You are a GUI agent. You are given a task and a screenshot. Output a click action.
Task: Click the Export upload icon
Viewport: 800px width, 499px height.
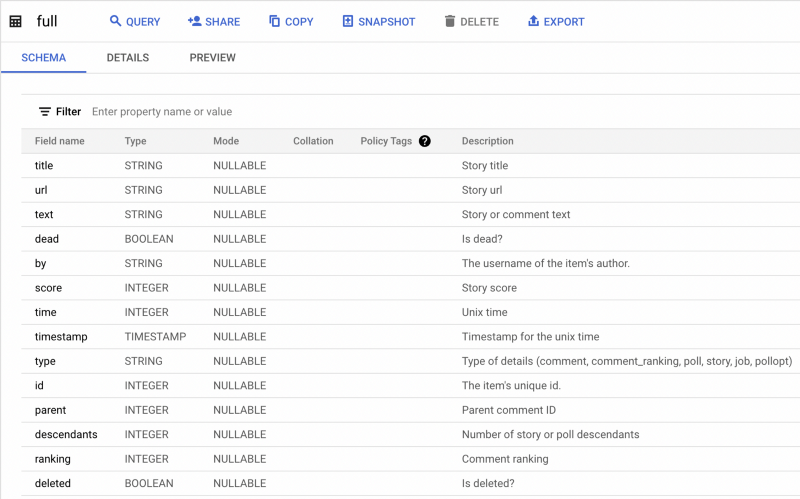coord(533,21)
